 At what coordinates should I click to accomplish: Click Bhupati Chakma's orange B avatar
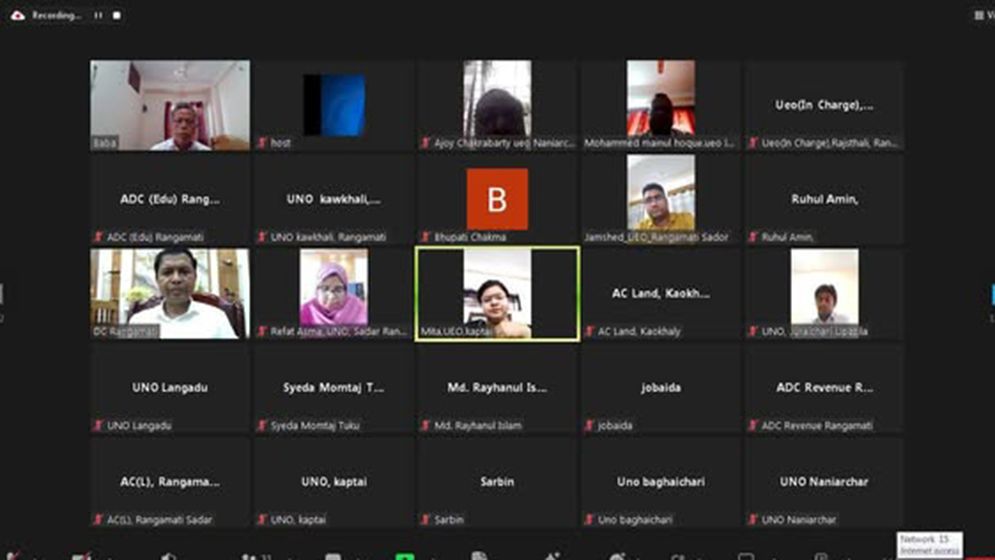[x=497, y=199]
